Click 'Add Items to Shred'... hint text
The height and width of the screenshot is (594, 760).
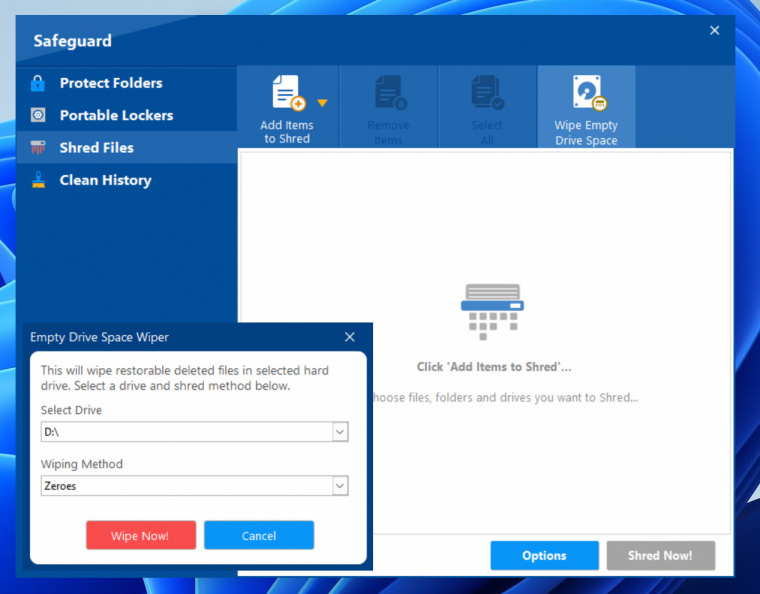click(x=494, y=367)
